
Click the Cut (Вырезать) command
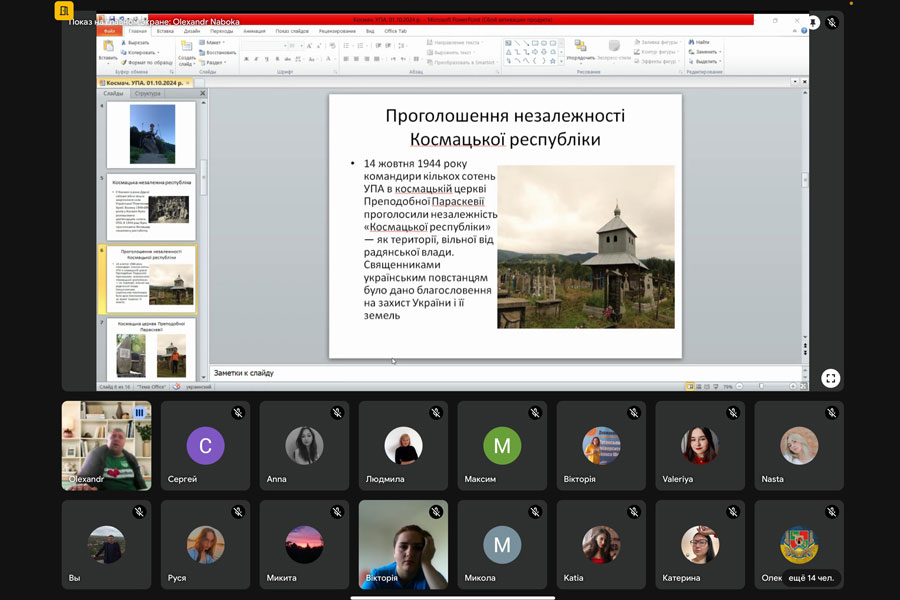(137, 43)
